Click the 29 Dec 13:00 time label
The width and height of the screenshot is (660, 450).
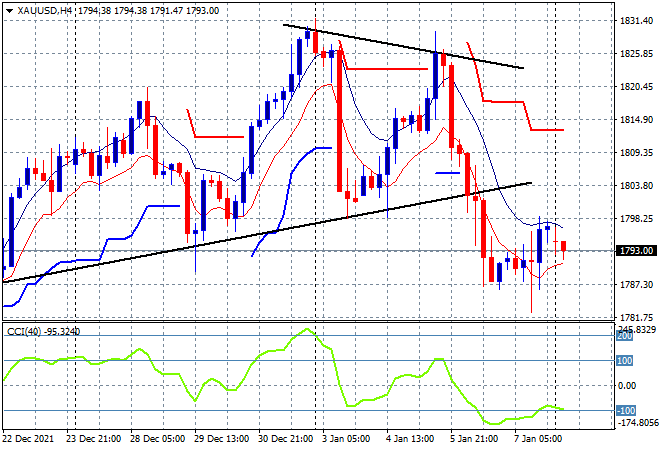[221, 439]
